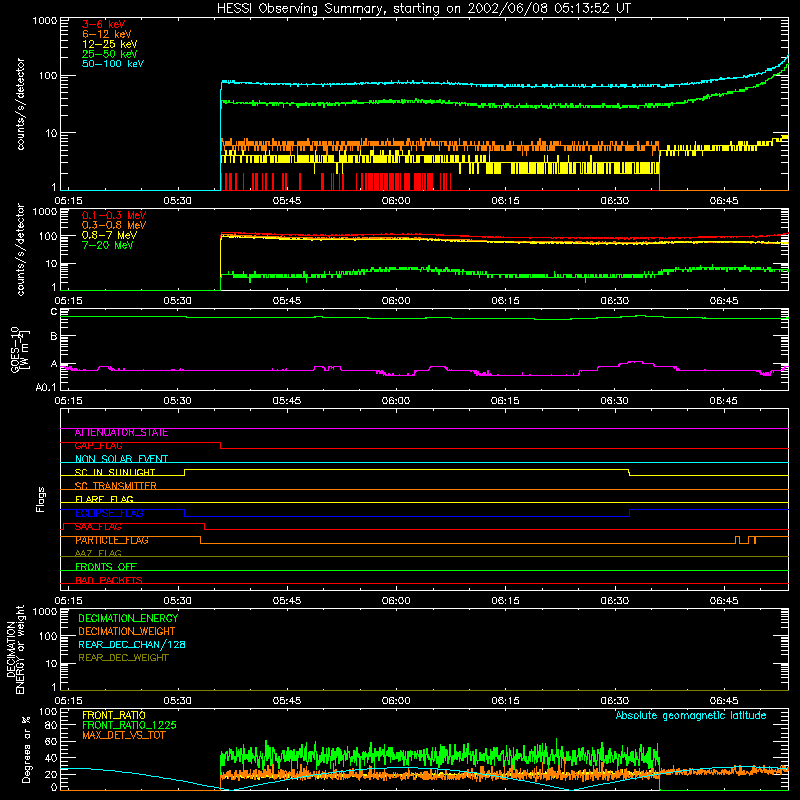Click the SC_IN_SUNLIGHT flag label

point(115,472)
